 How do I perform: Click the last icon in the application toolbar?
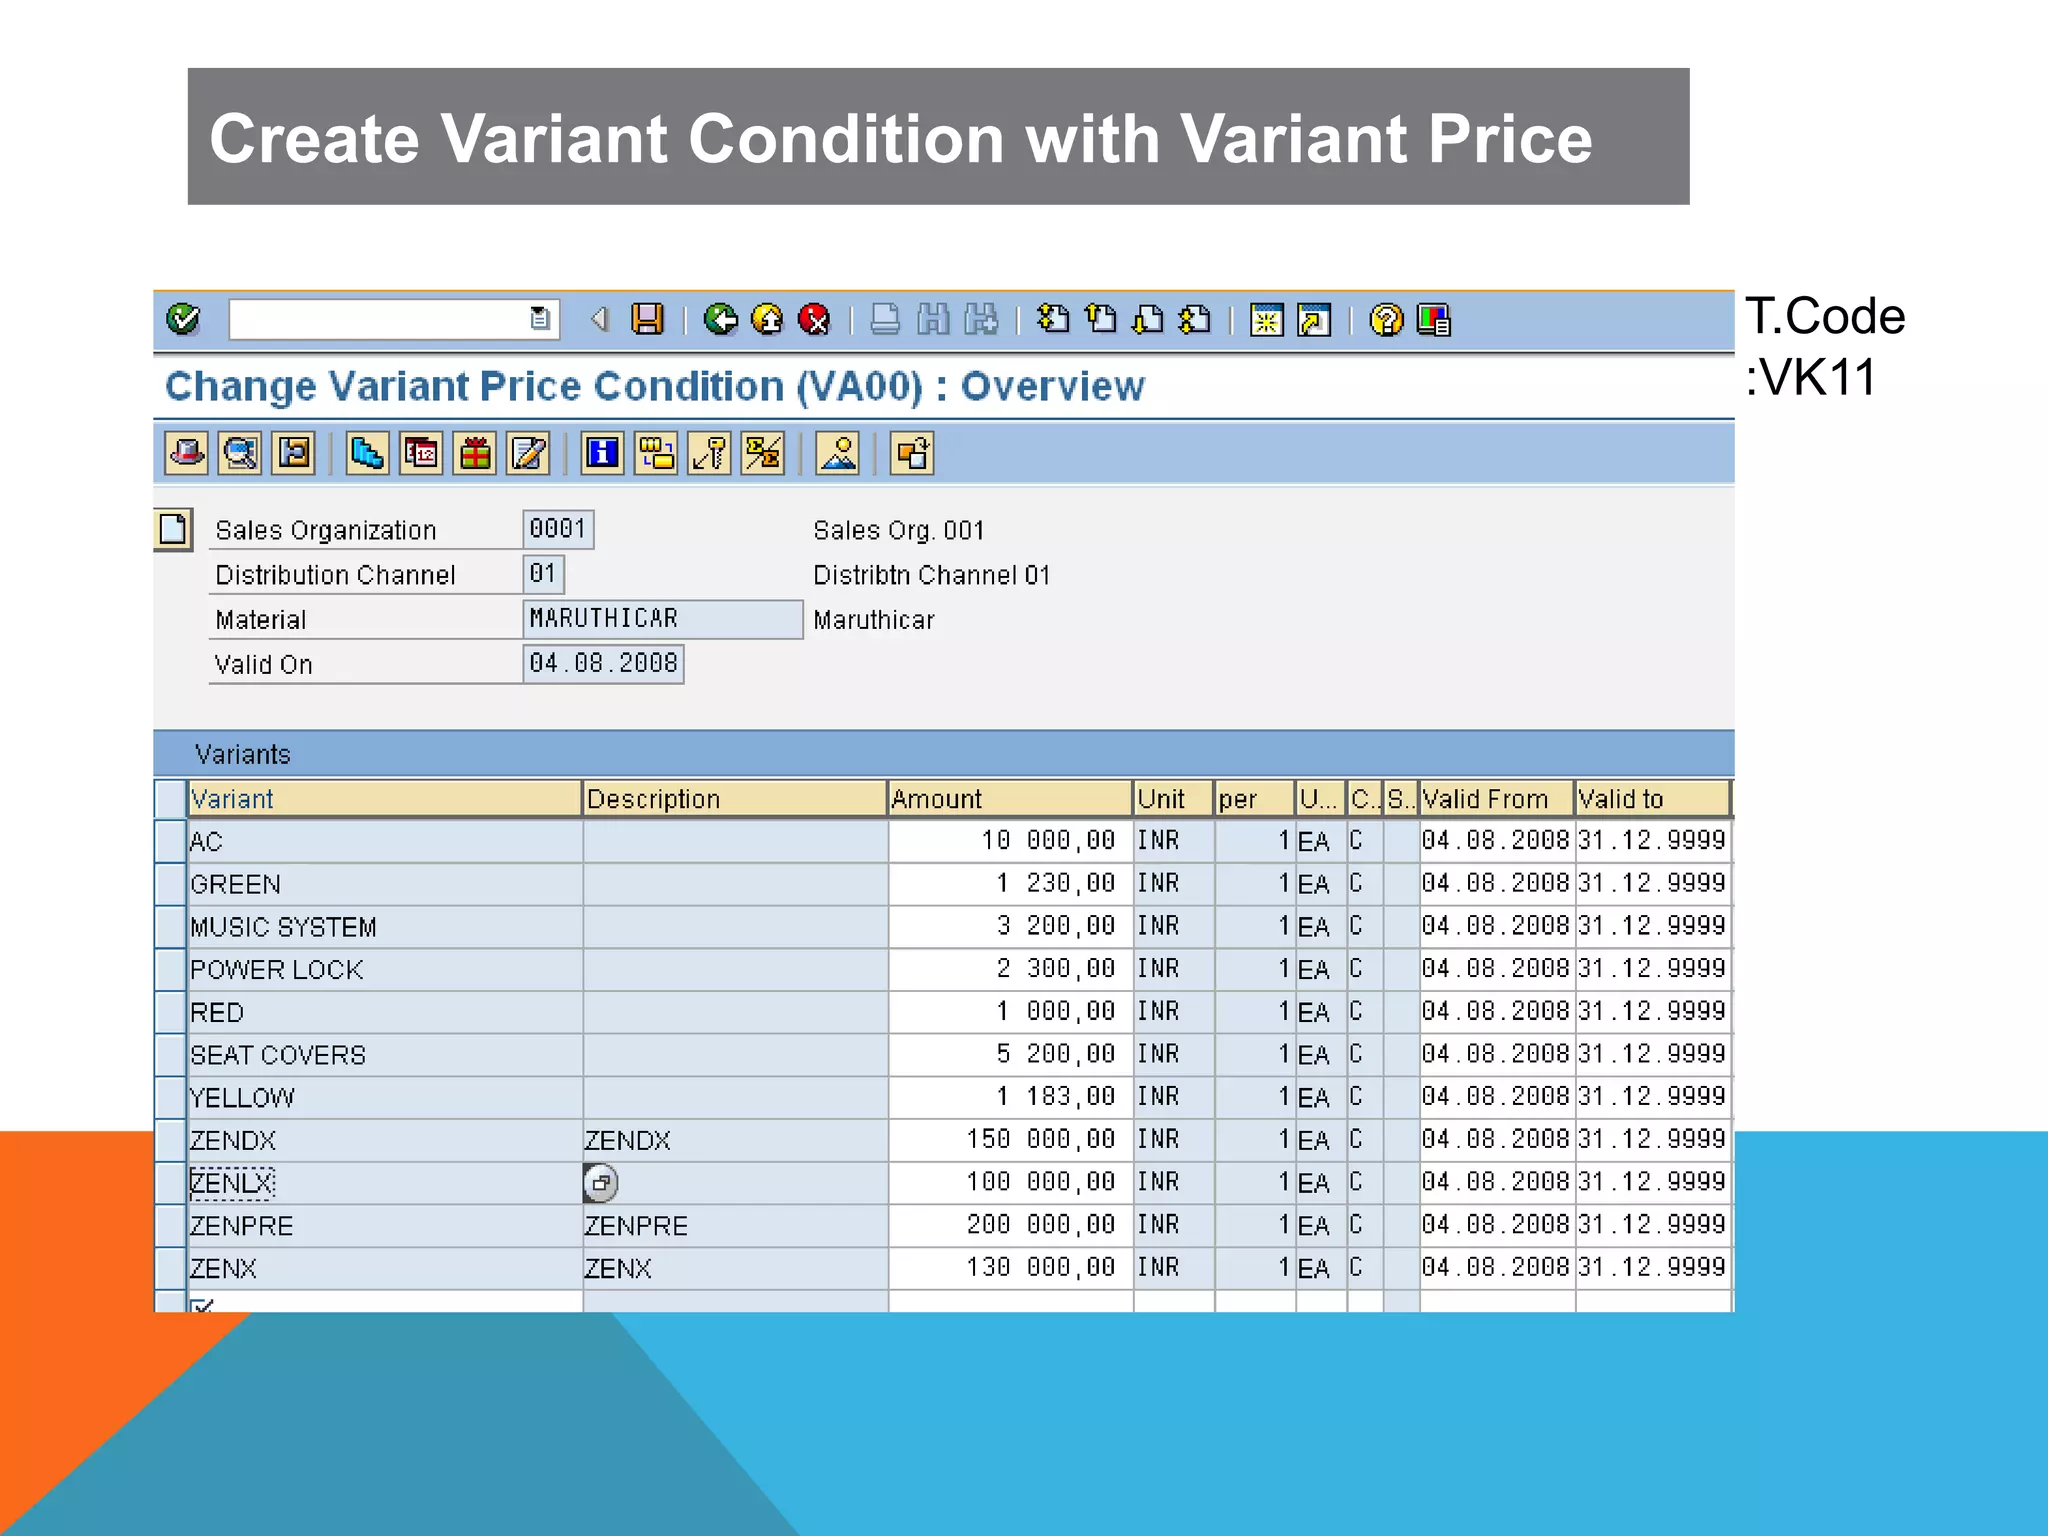tap(913, 454)
